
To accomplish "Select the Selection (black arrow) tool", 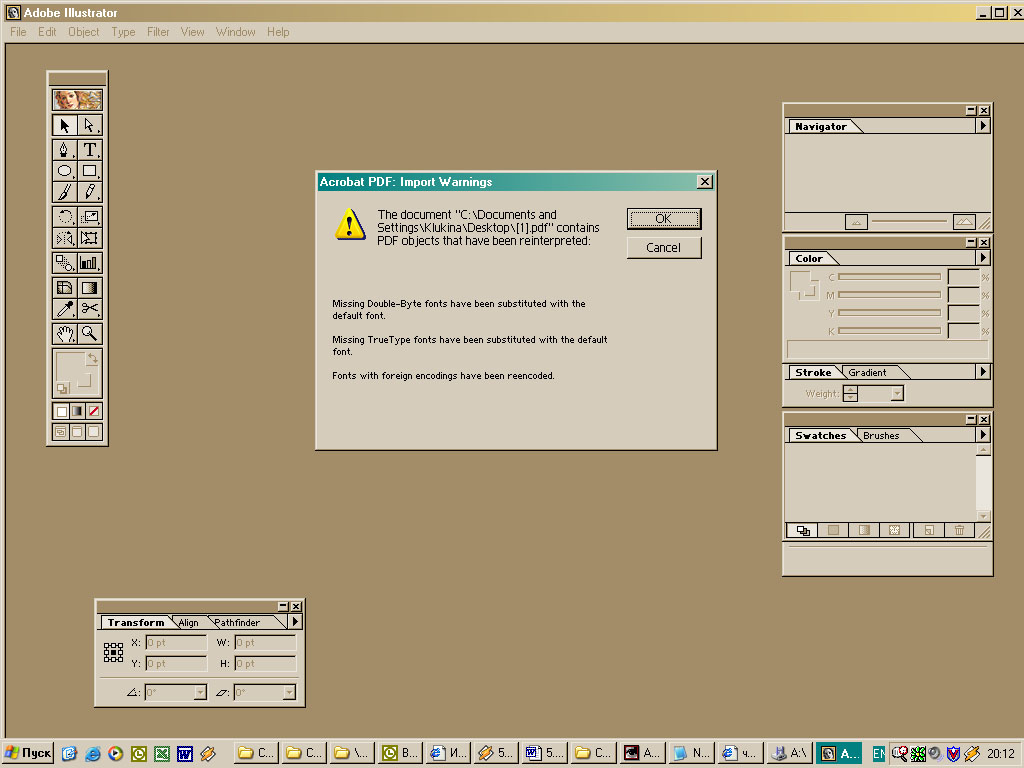I will click(64, 125).
